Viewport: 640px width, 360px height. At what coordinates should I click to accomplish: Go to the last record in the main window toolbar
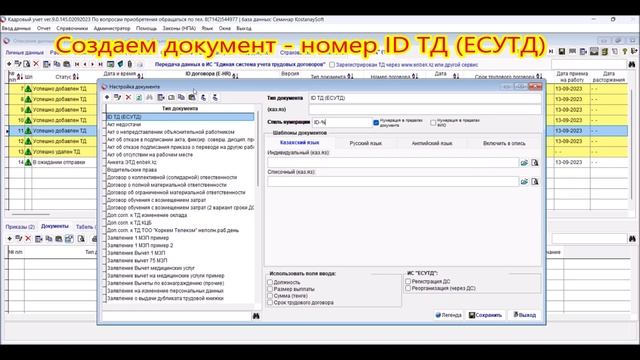(100, 64)
